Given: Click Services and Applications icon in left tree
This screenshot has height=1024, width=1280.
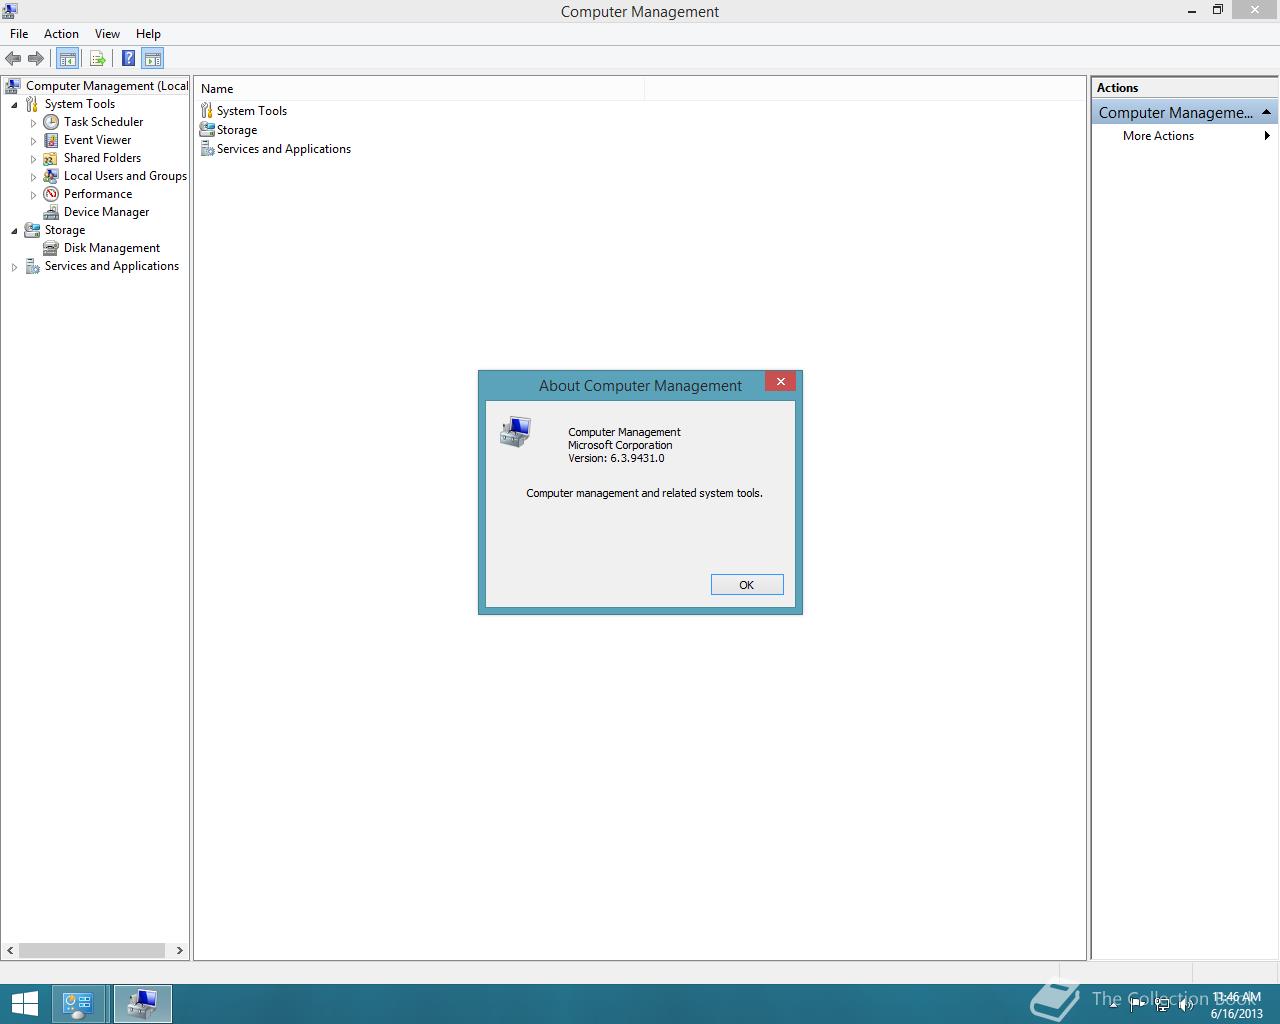Looking at the screenshot, I should pyautogui.click(x=32, y=266).
